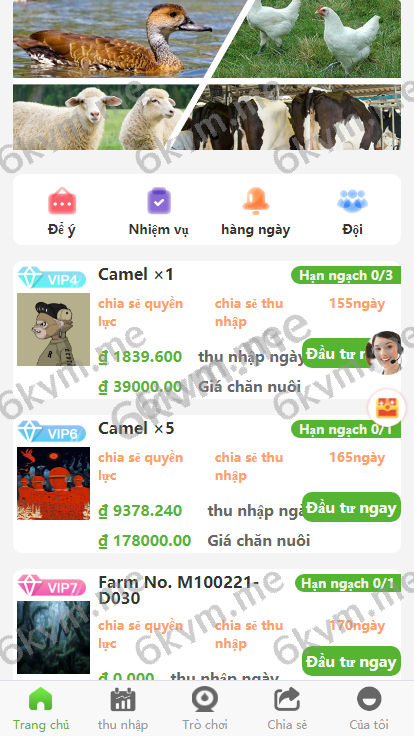This screenshot has width=414, height=736.
Task: Open the Để ý notice icon
Action: (x=61, y=201)
